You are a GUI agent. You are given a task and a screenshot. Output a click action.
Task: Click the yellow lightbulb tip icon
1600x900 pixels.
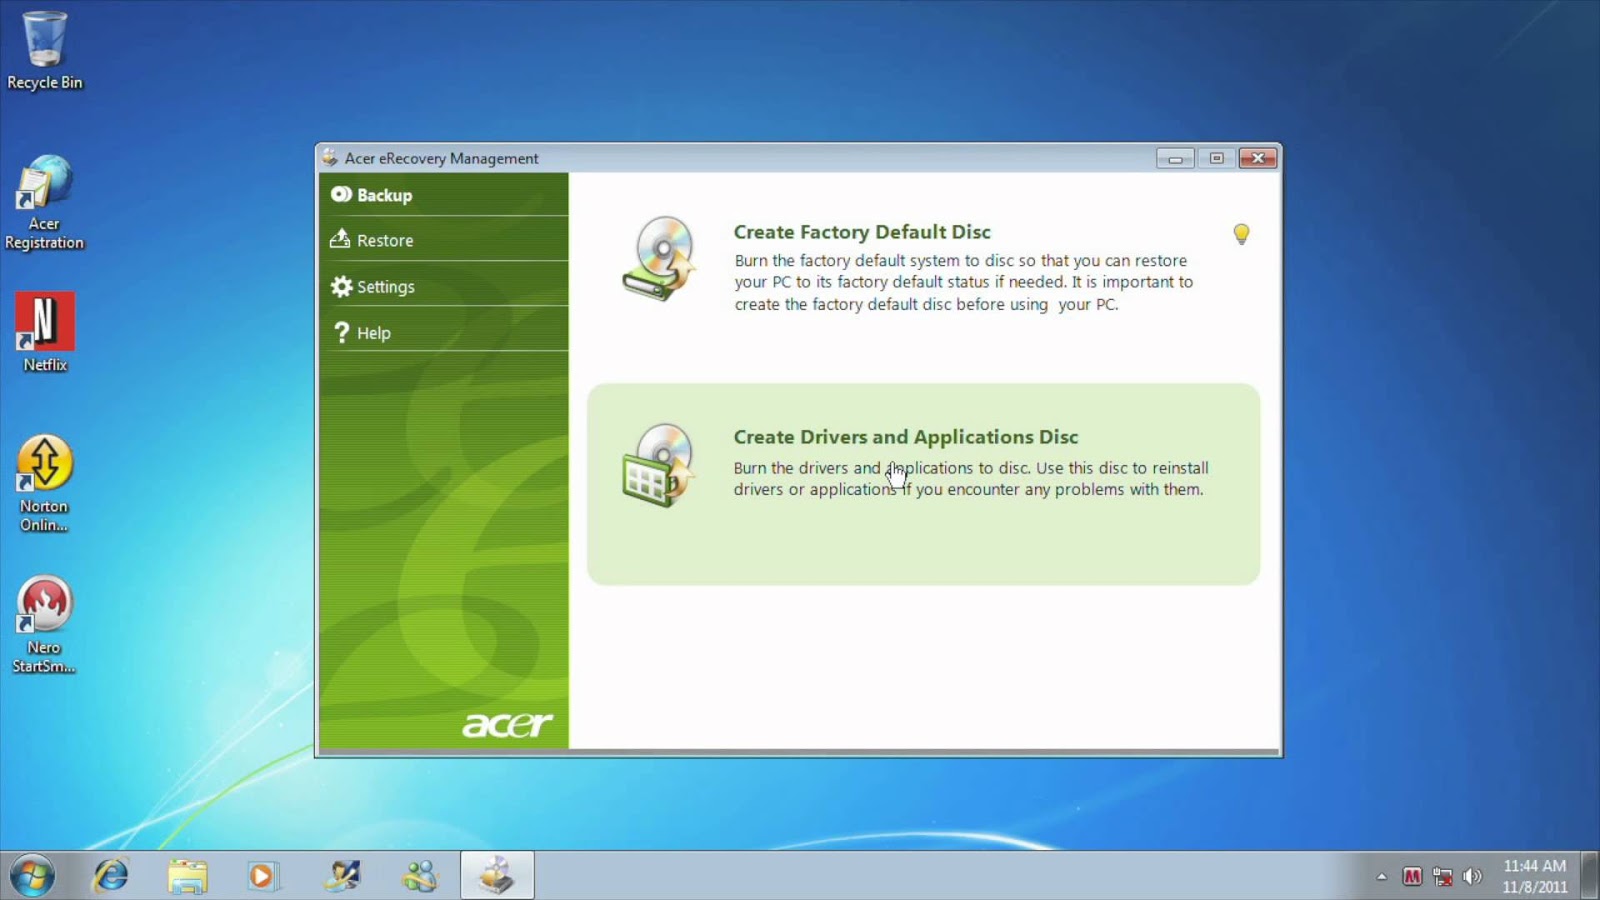1241,234
